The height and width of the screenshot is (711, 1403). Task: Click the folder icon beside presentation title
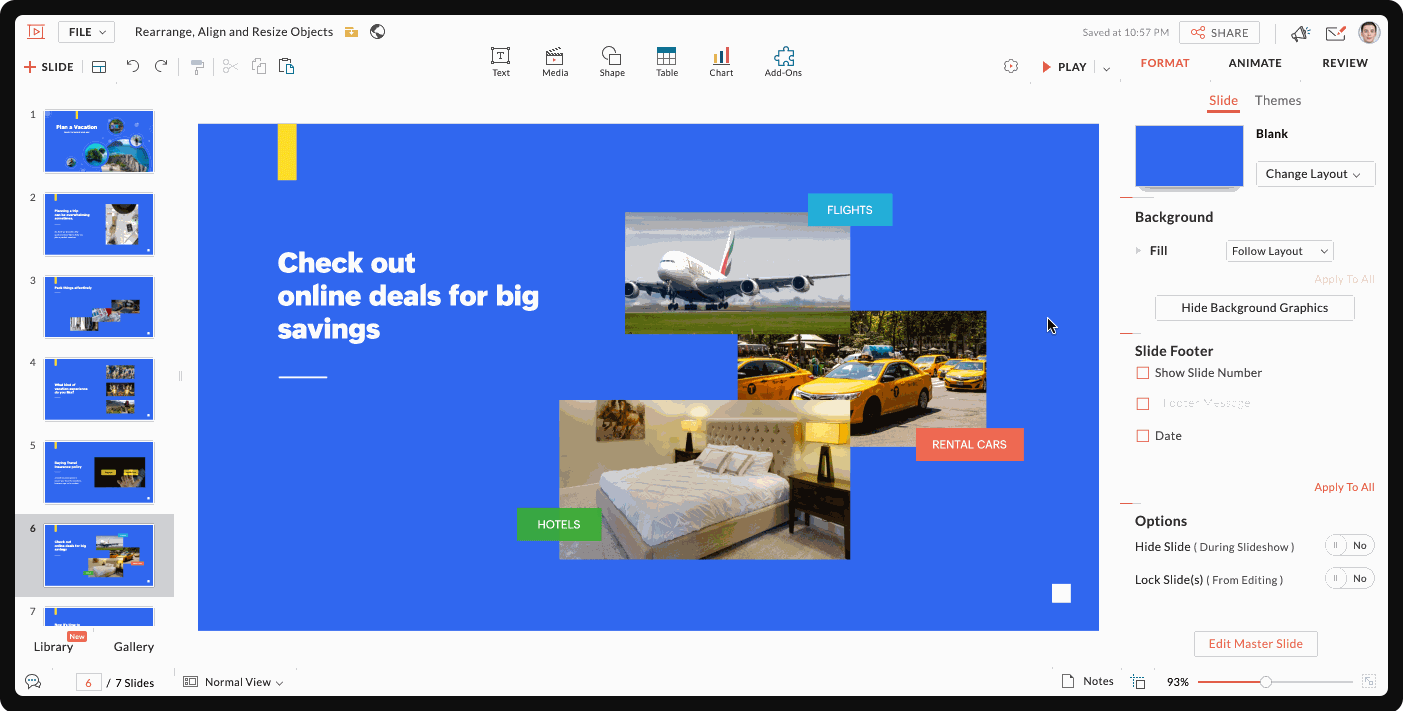(x=351, y=32)
